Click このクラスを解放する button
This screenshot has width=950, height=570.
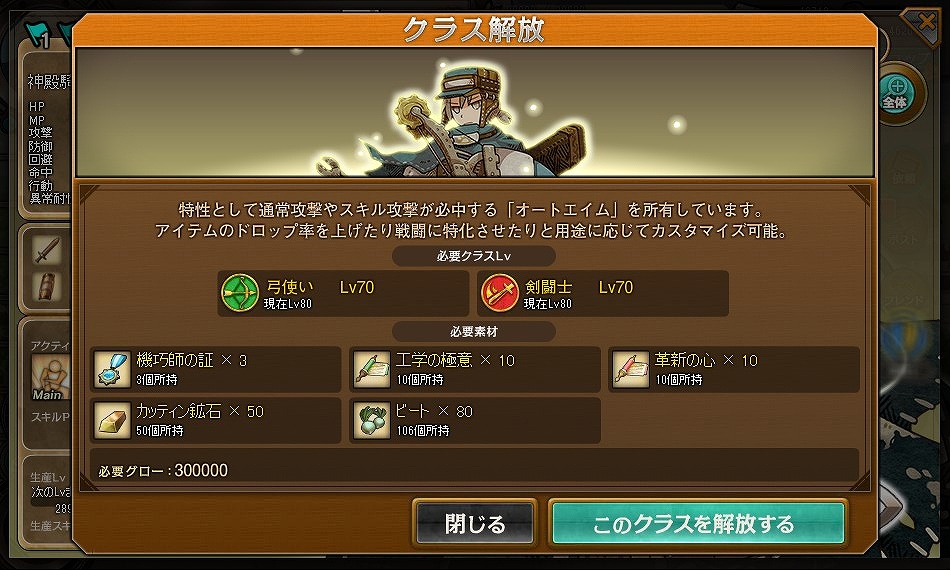[698, 523]
